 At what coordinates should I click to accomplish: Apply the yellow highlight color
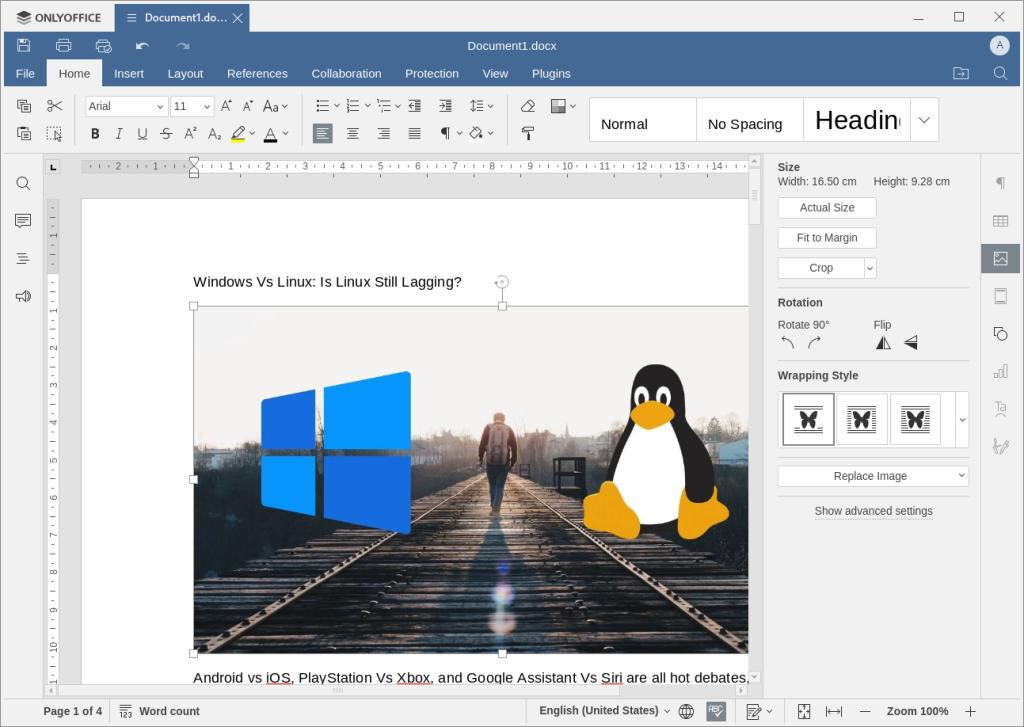[238, 133]
